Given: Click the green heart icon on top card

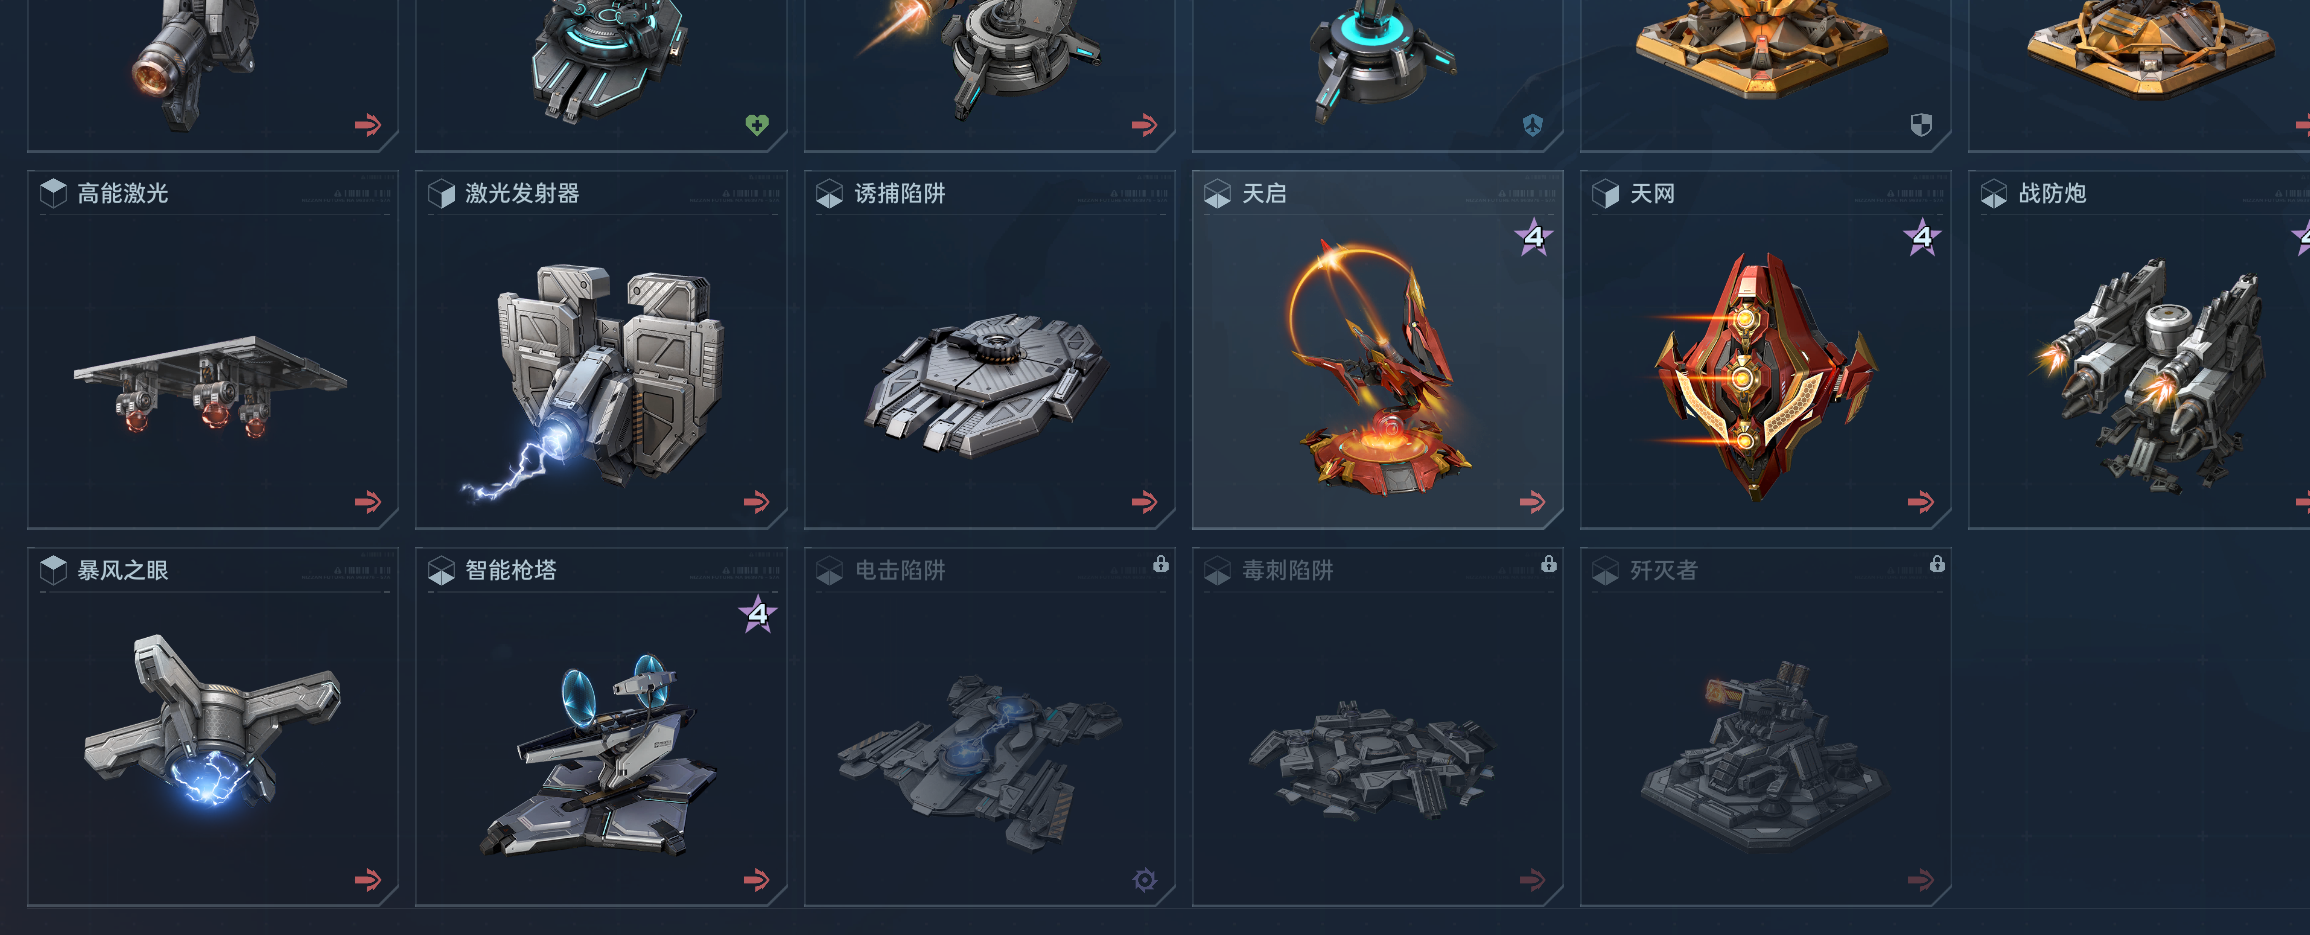Looking at the screenshot, I should point(757,125).
